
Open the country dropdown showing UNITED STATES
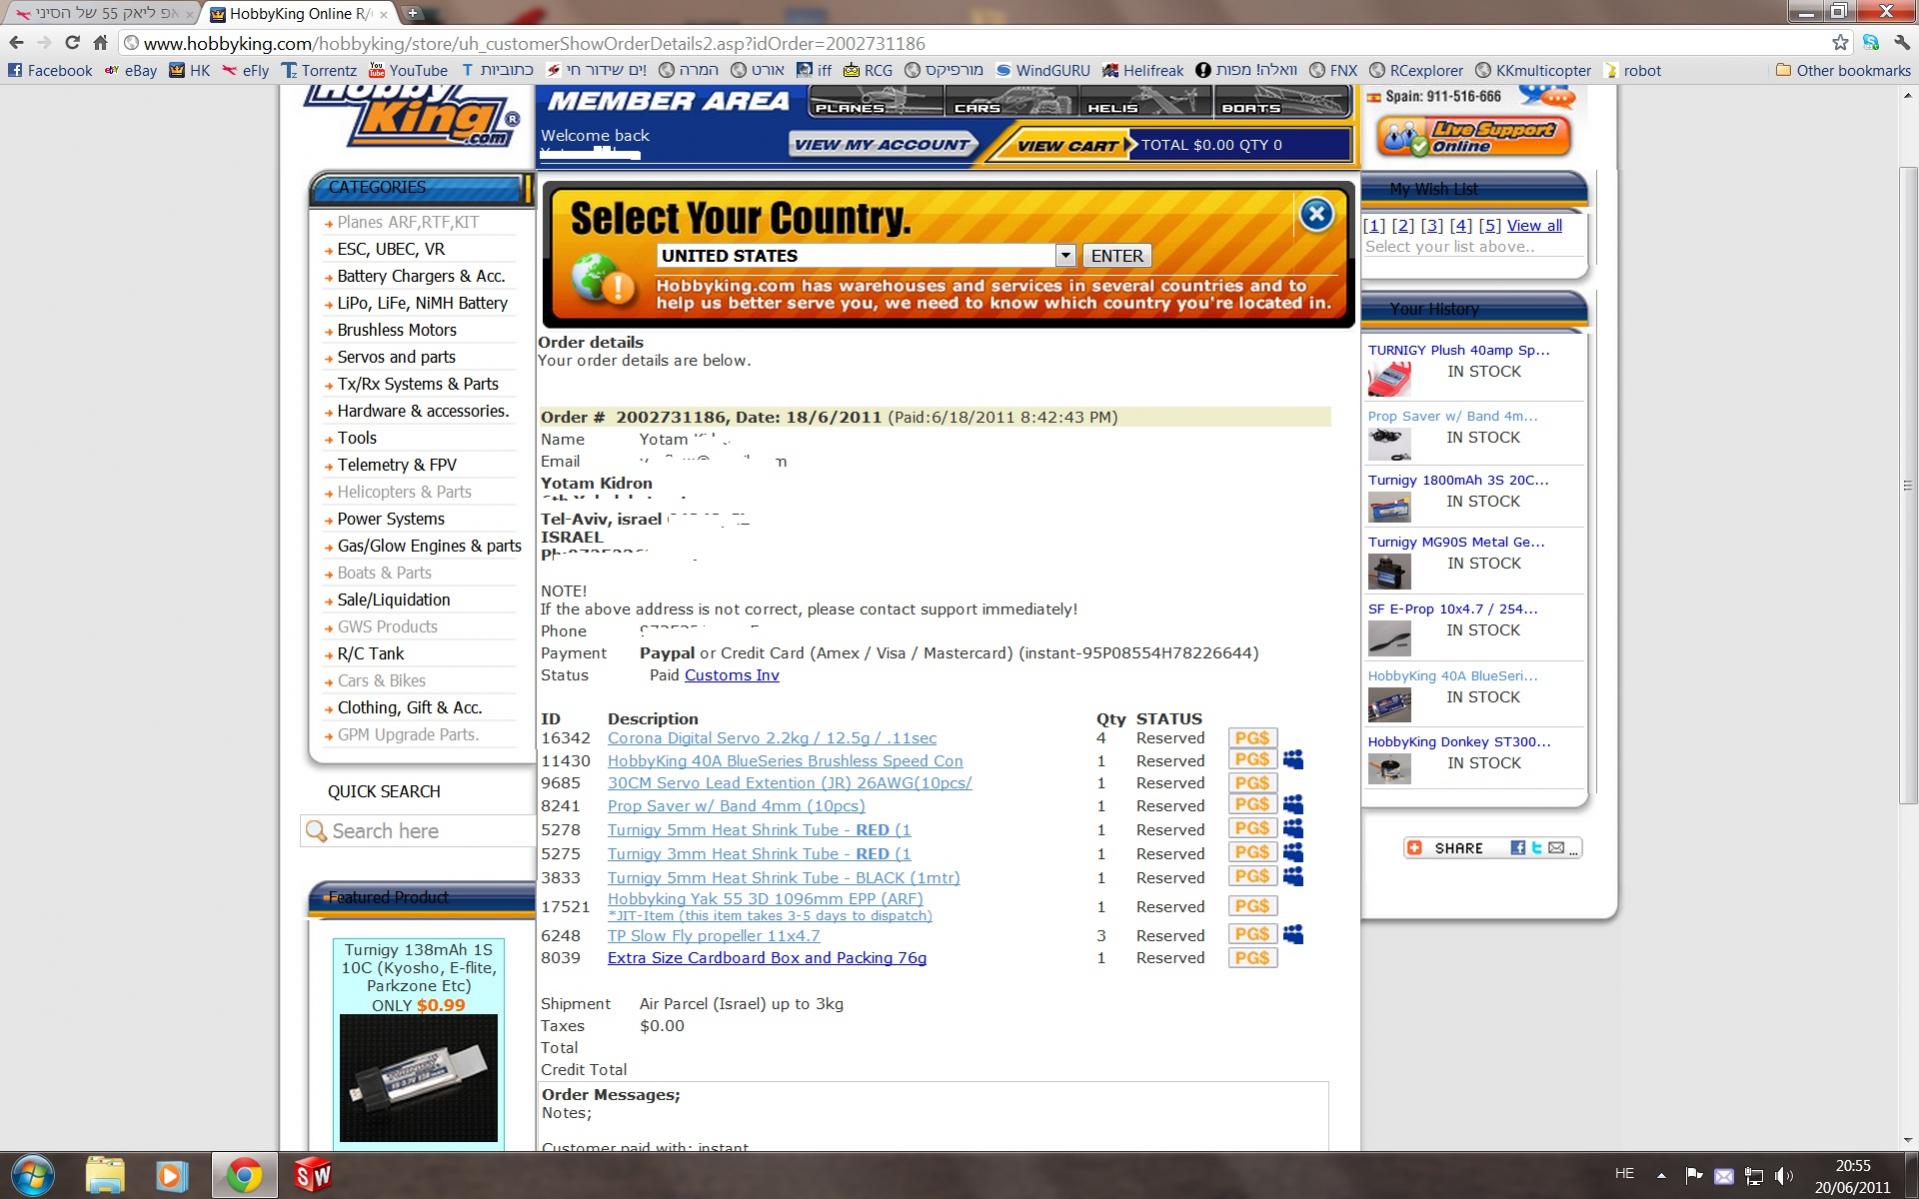(x=866, y=256)
